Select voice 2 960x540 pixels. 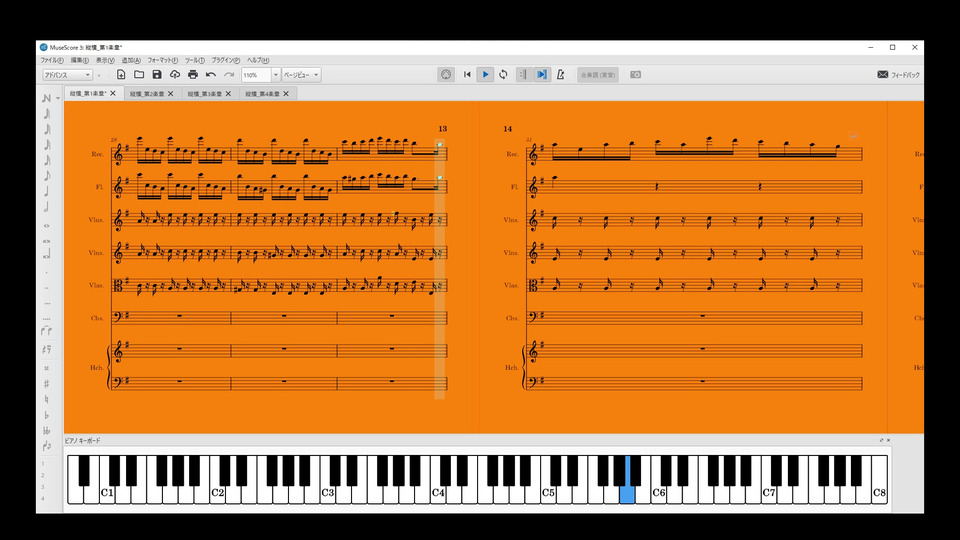43,476
